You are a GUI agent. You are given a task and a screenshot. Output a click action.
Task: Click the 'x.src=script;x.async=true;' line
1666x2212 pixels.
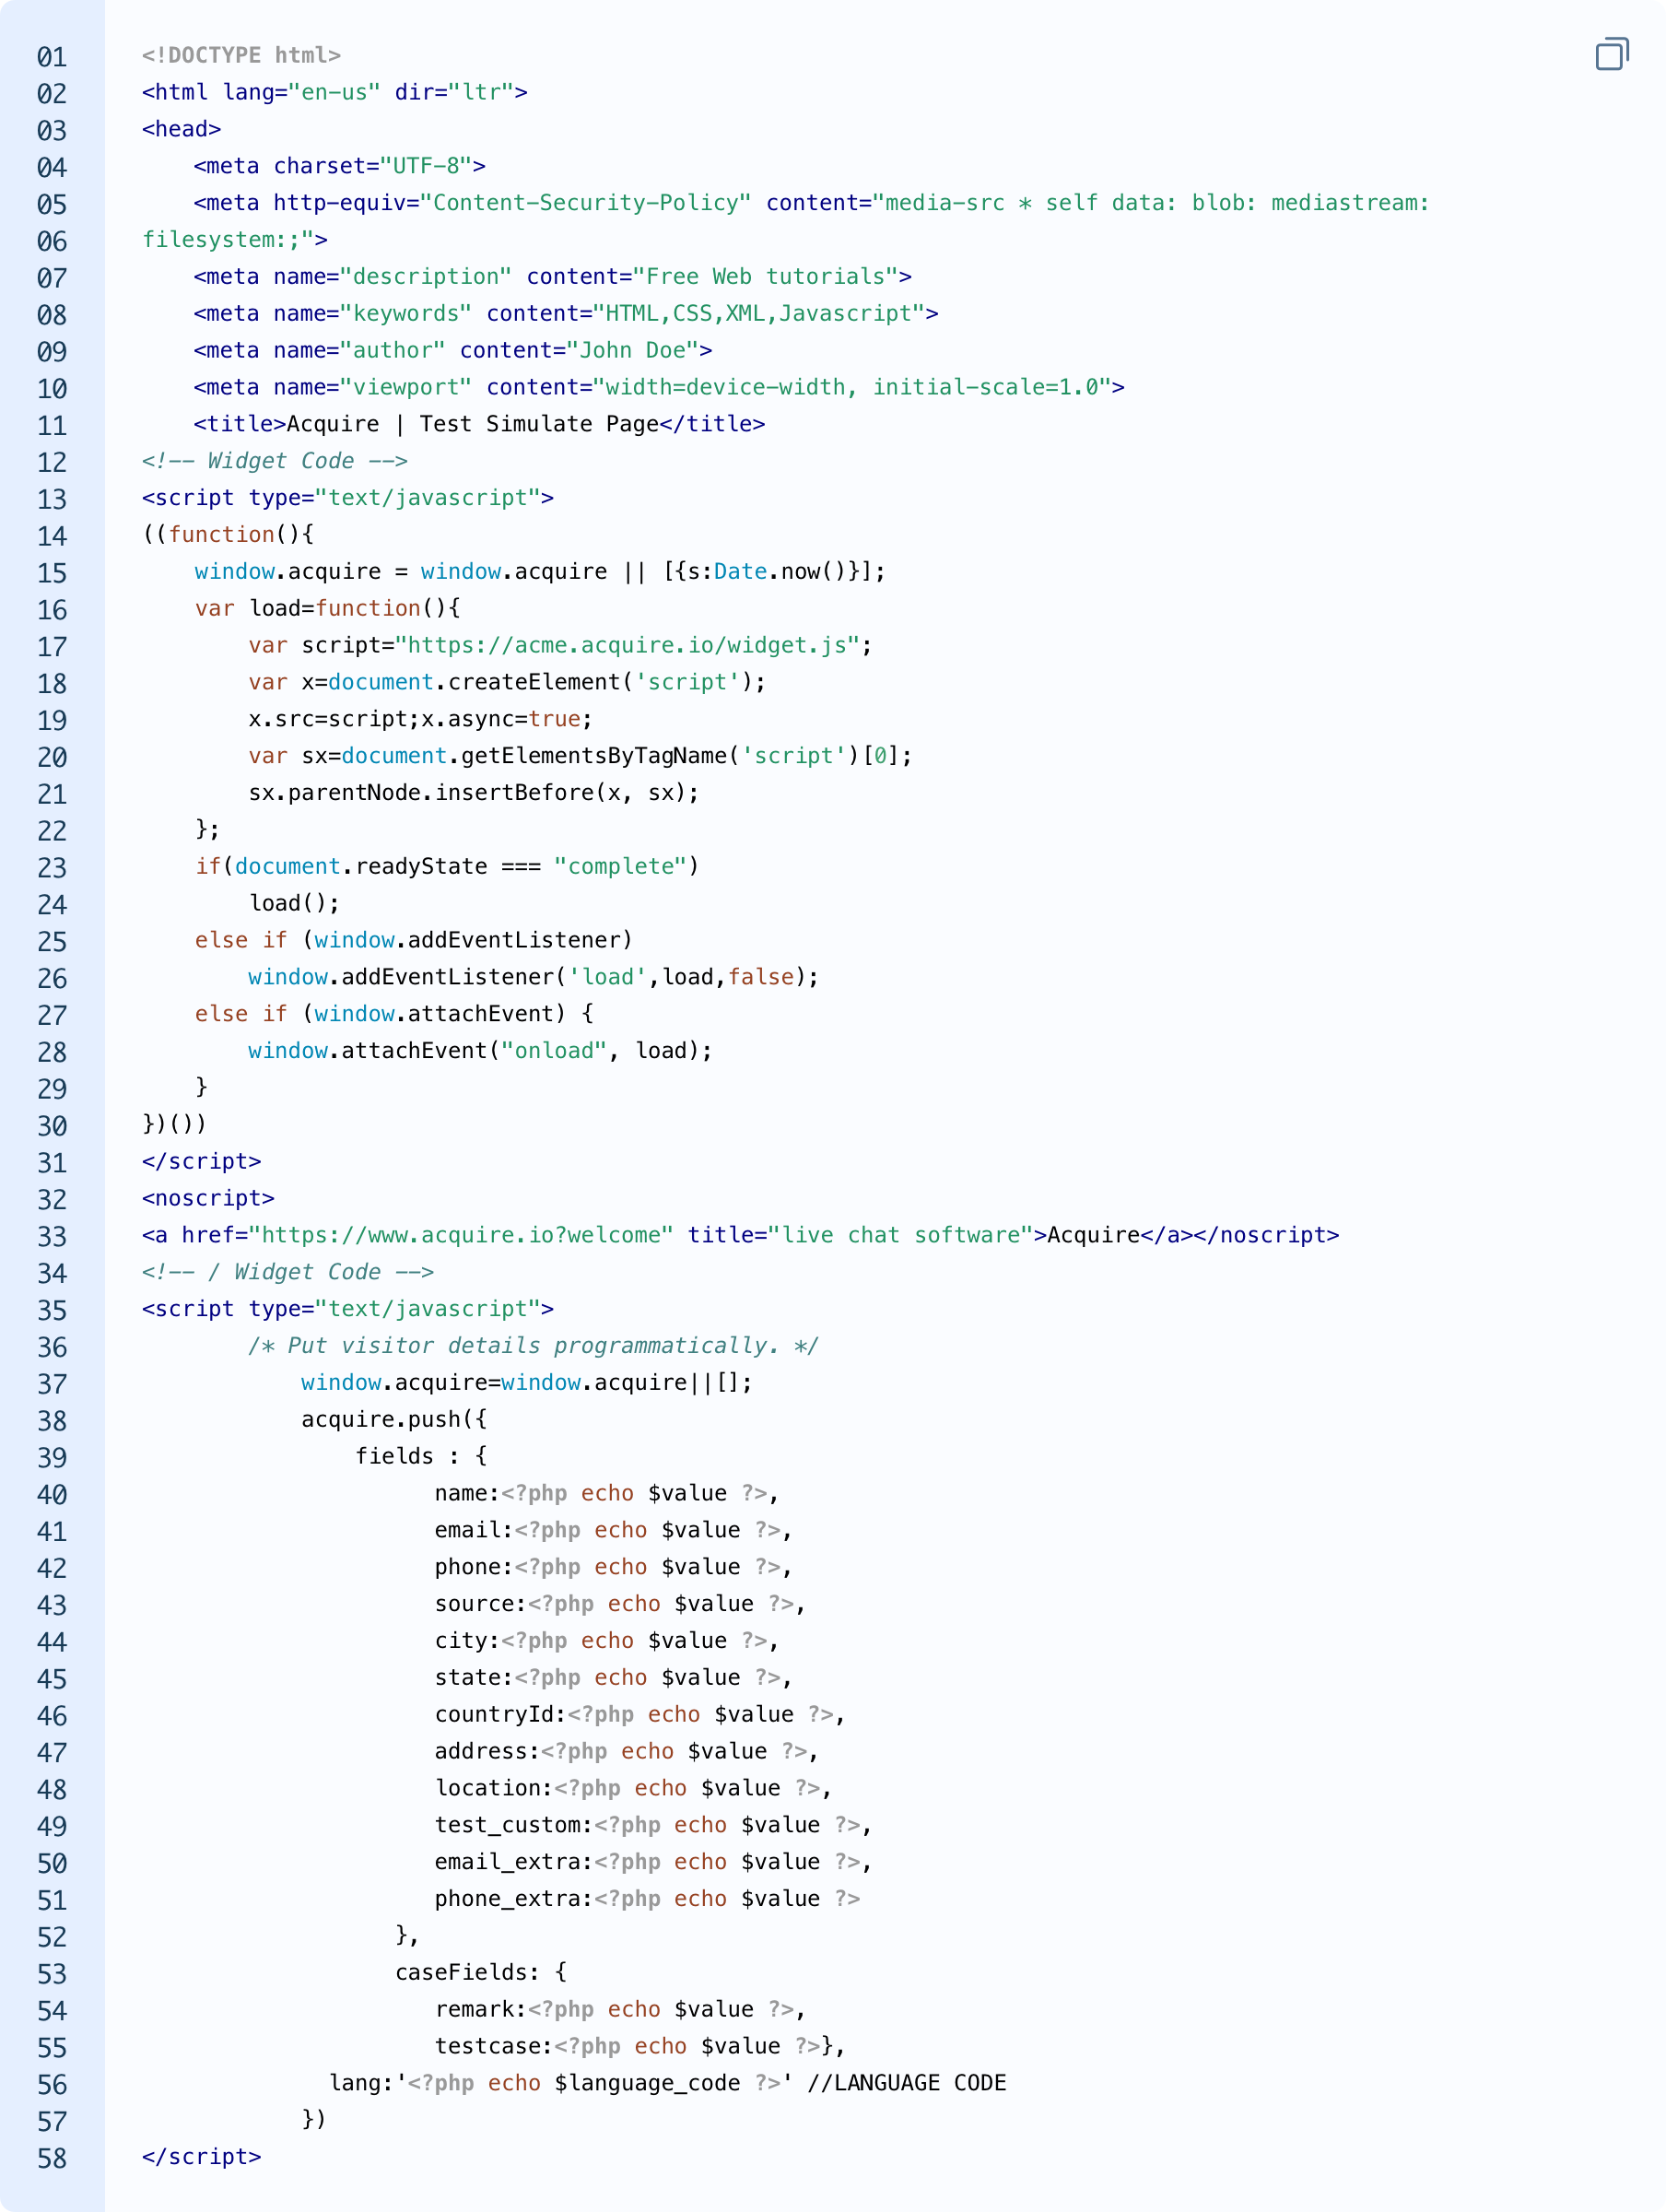pos(420,720)
